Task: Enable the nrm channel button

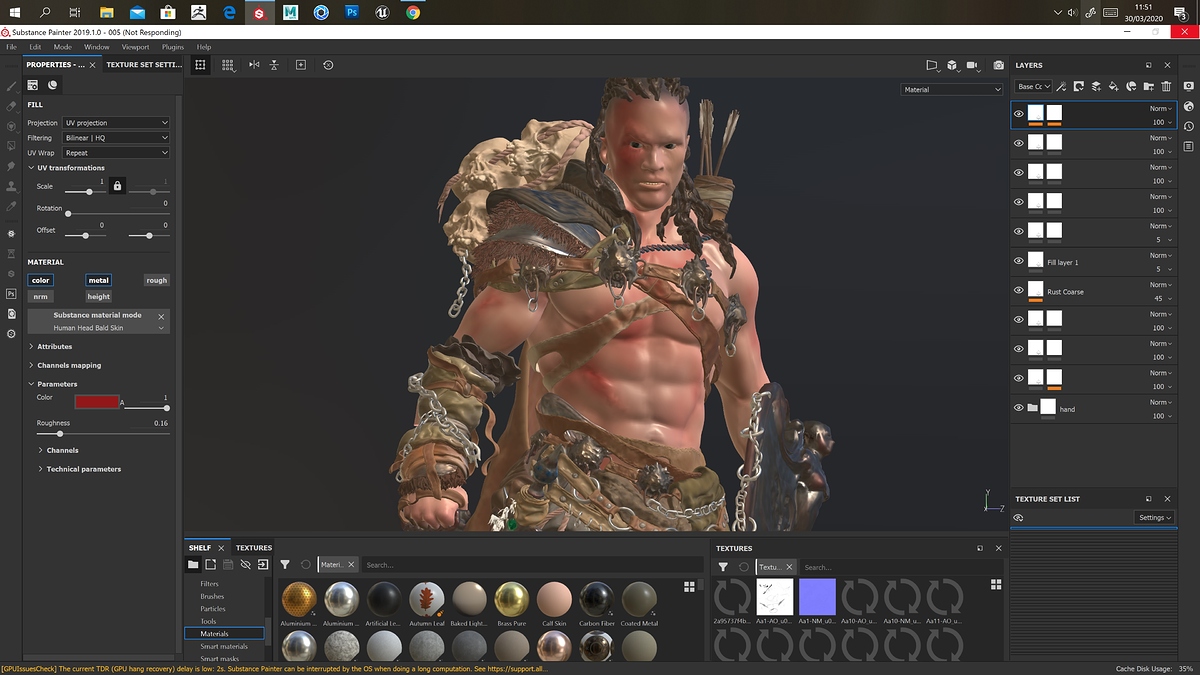Action: click(x=40, y=296)
